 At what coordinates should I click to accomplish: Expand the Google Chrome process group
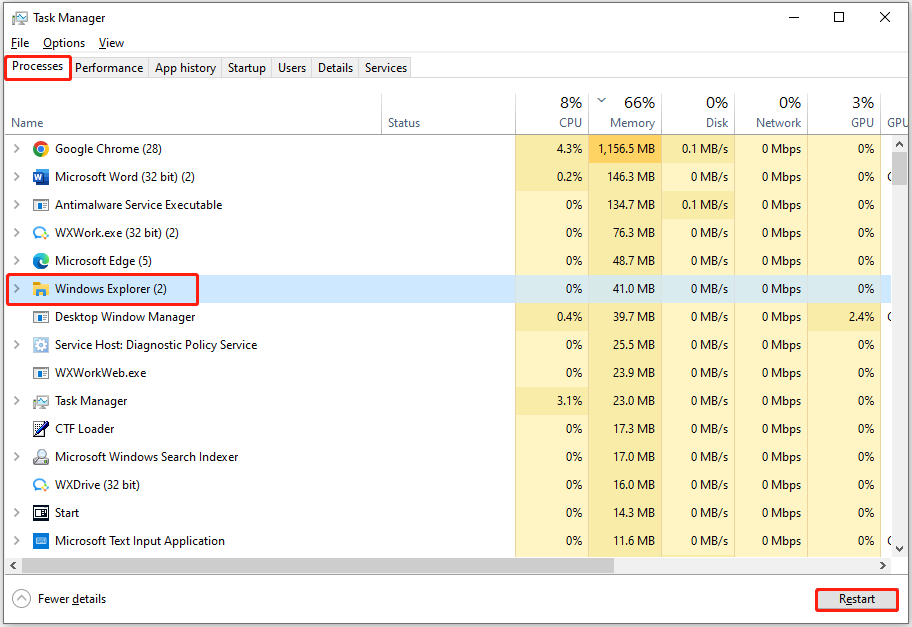coord(17,149)
